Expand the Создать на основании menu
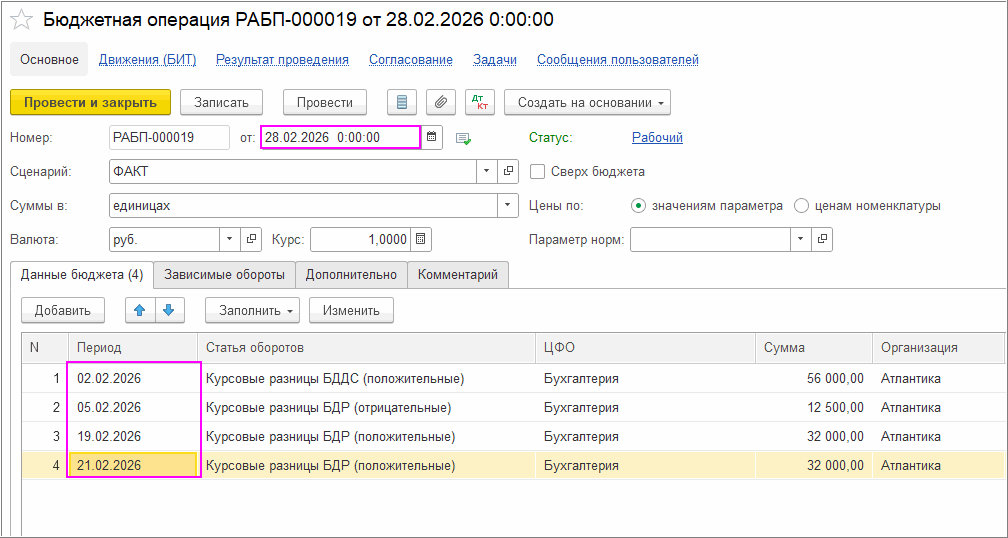1008x538 pixels. click(x=587, y=102)
